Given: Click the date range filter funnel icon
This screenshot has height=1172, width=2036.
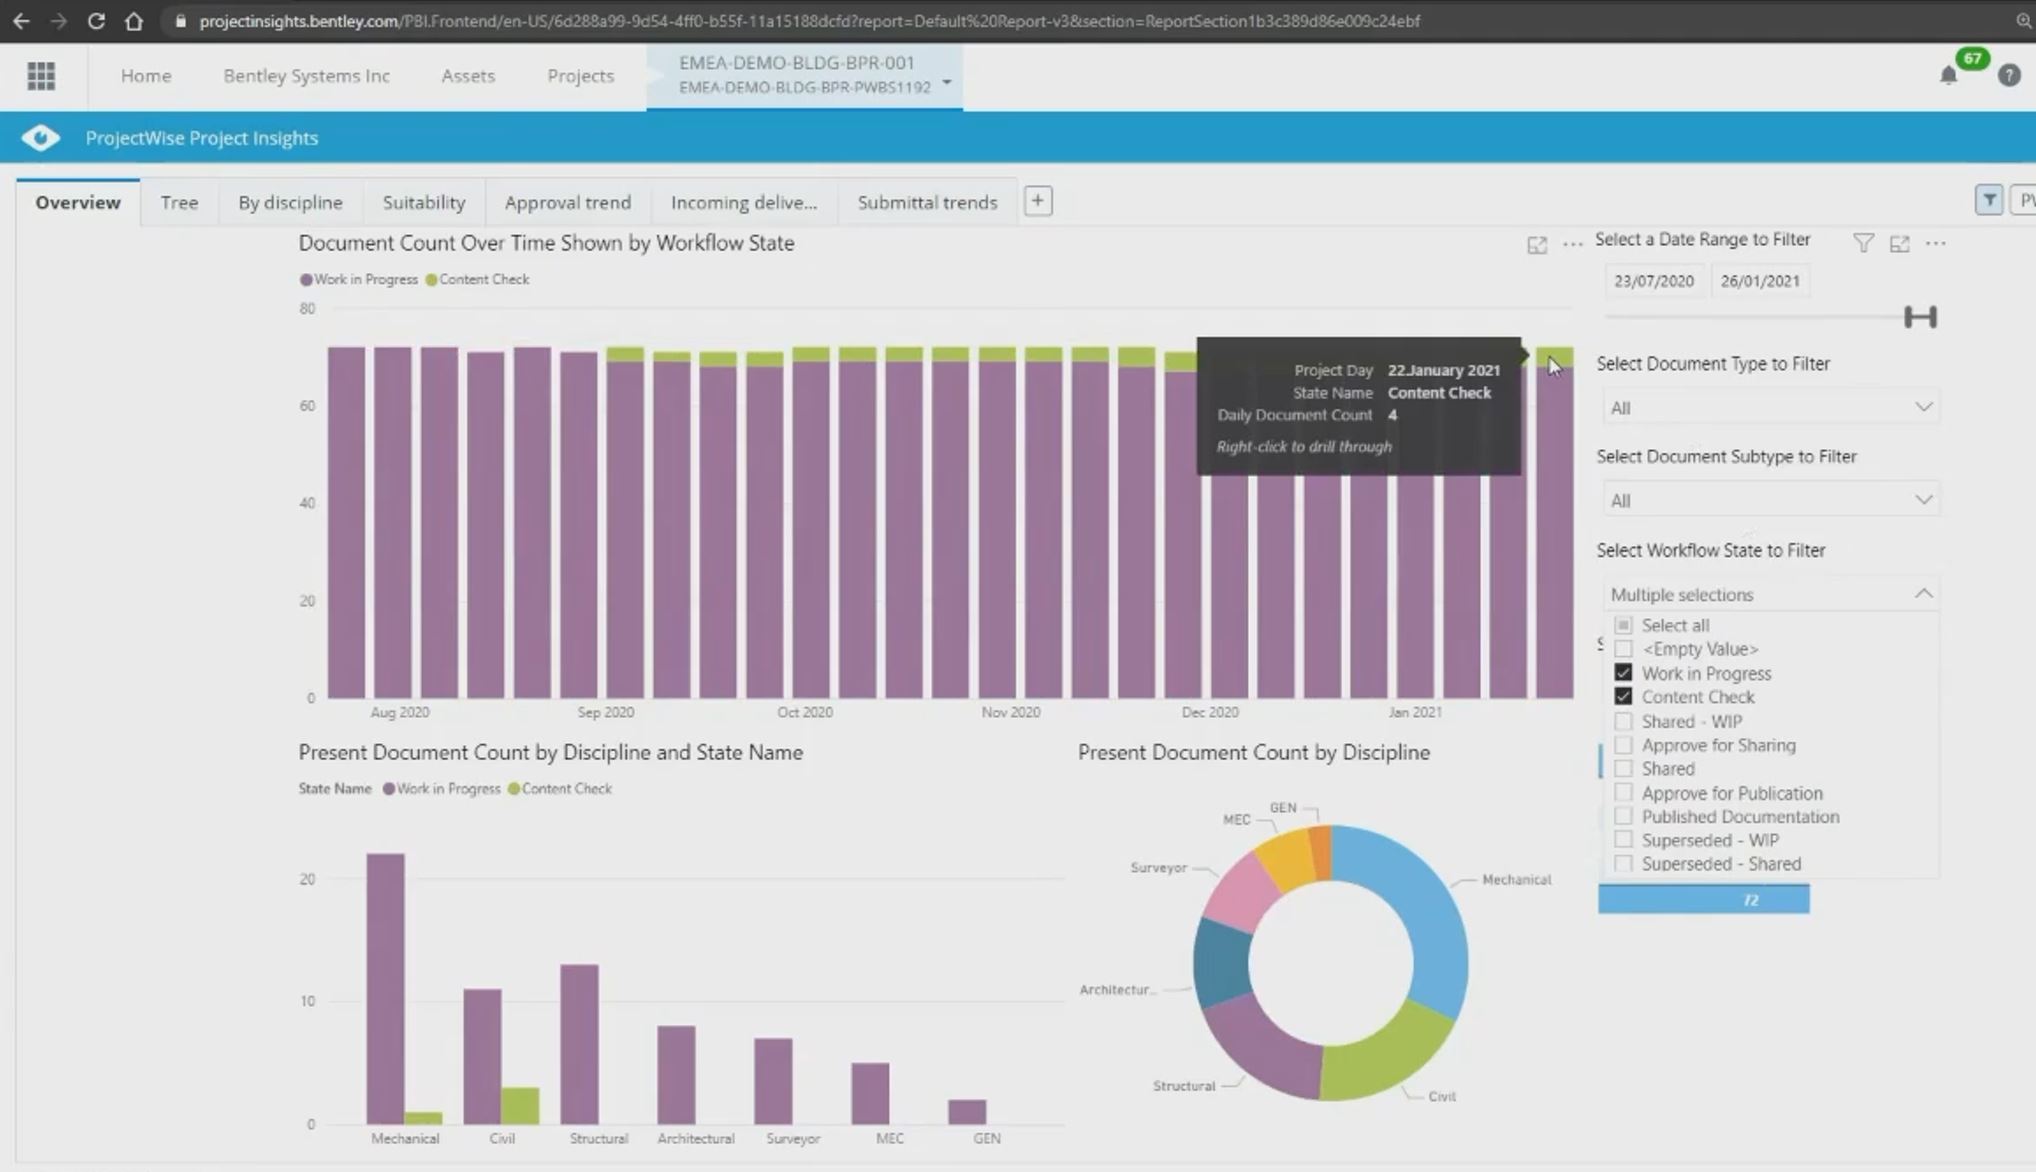Looking at the screenshot, I should [1862, 243].
